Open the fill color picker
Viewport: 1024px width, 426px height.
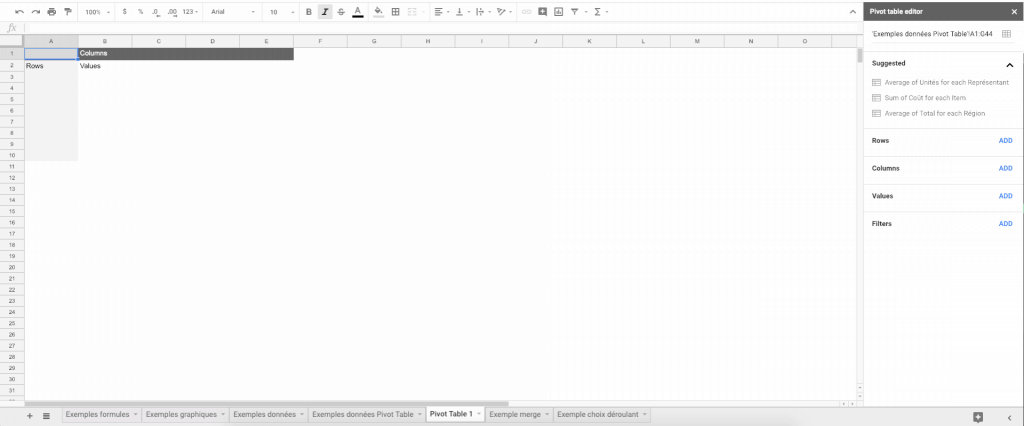click(377, 12)
